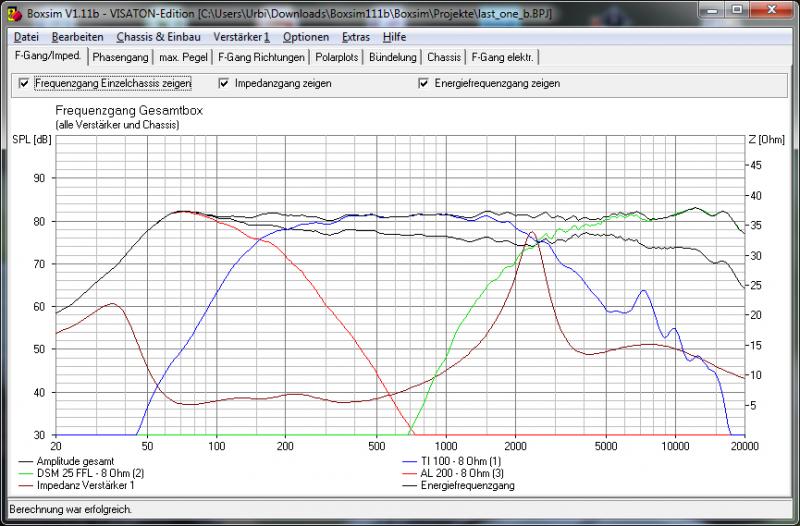Viewport: 800px width, 526px height.
Task: Click the Boxsim application icon in title bar
Action: pyautogui.click(x=15, y=14)
